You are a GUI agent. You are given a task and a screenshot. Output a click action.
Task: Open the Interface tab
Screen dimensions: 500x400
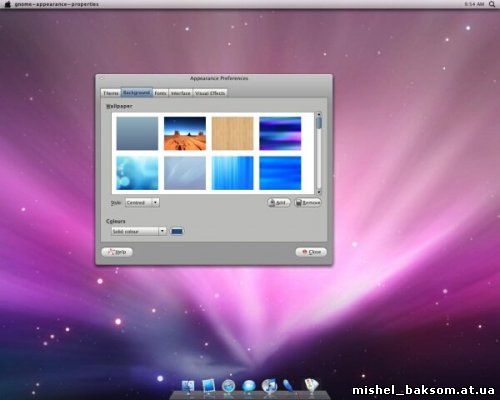click(x=180, y=93)
